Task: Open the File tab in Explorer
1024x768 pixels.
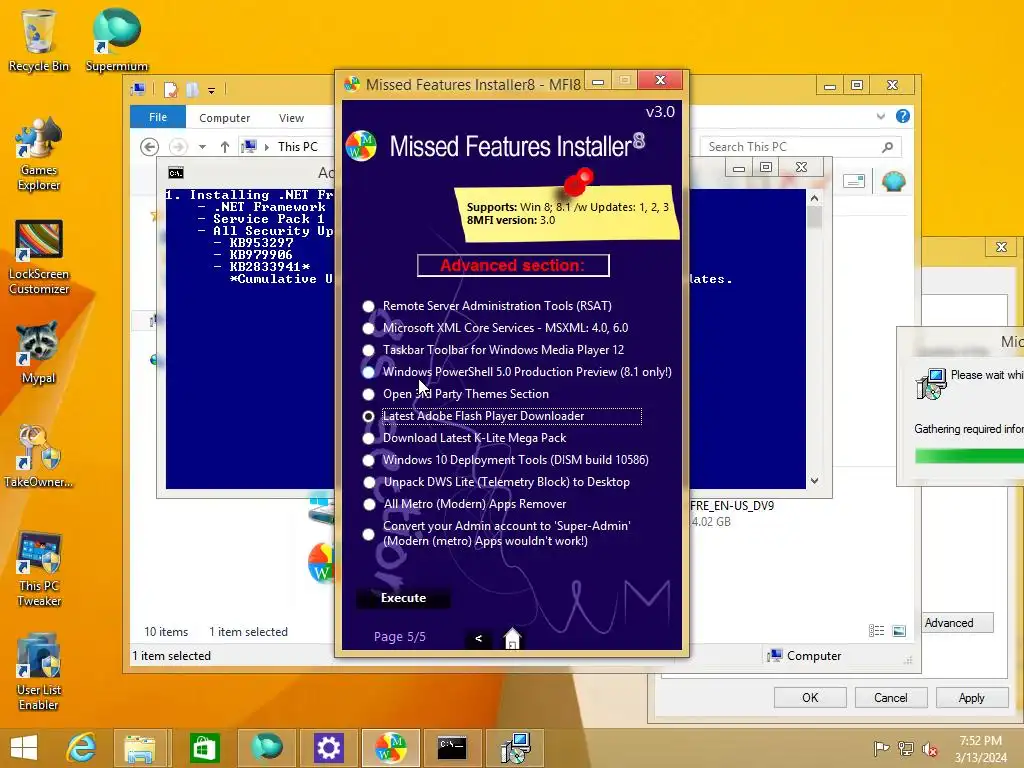Action: 157,117
